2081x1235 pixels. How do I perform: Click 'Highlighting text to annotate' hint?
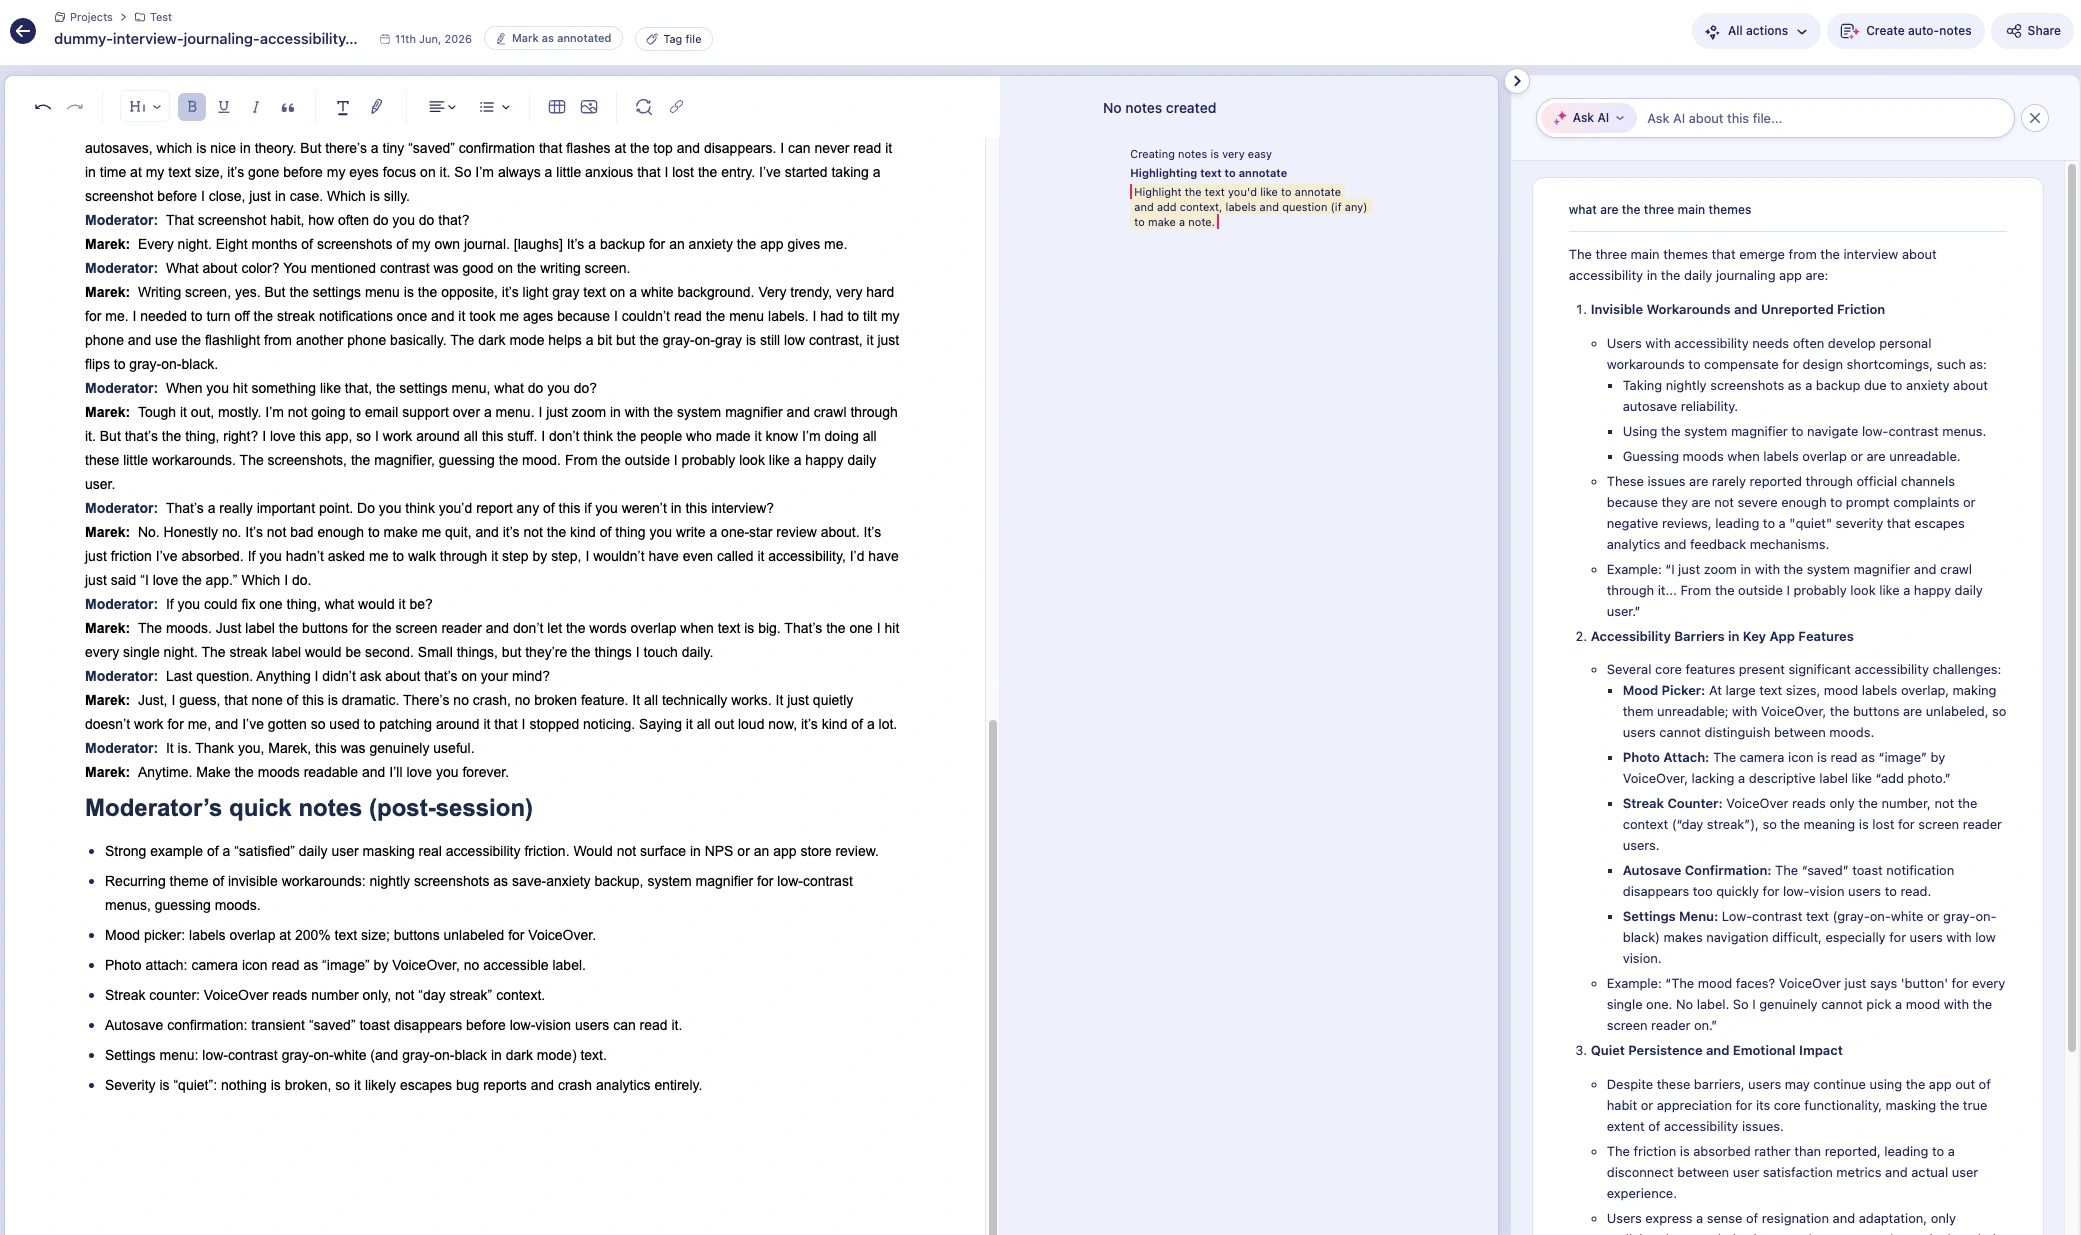pos(1208,173)
